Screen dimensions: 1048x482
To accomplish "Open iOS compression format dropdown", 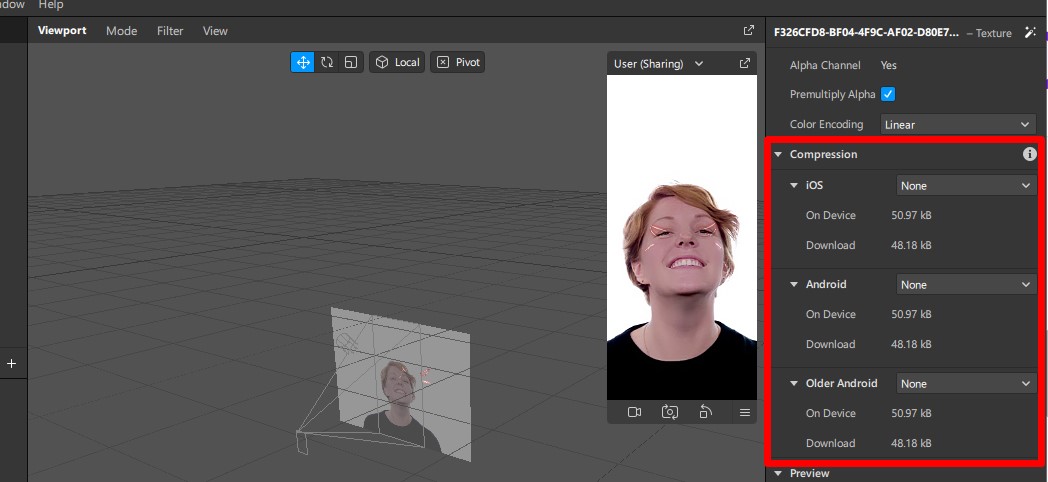I will point(966,186).
